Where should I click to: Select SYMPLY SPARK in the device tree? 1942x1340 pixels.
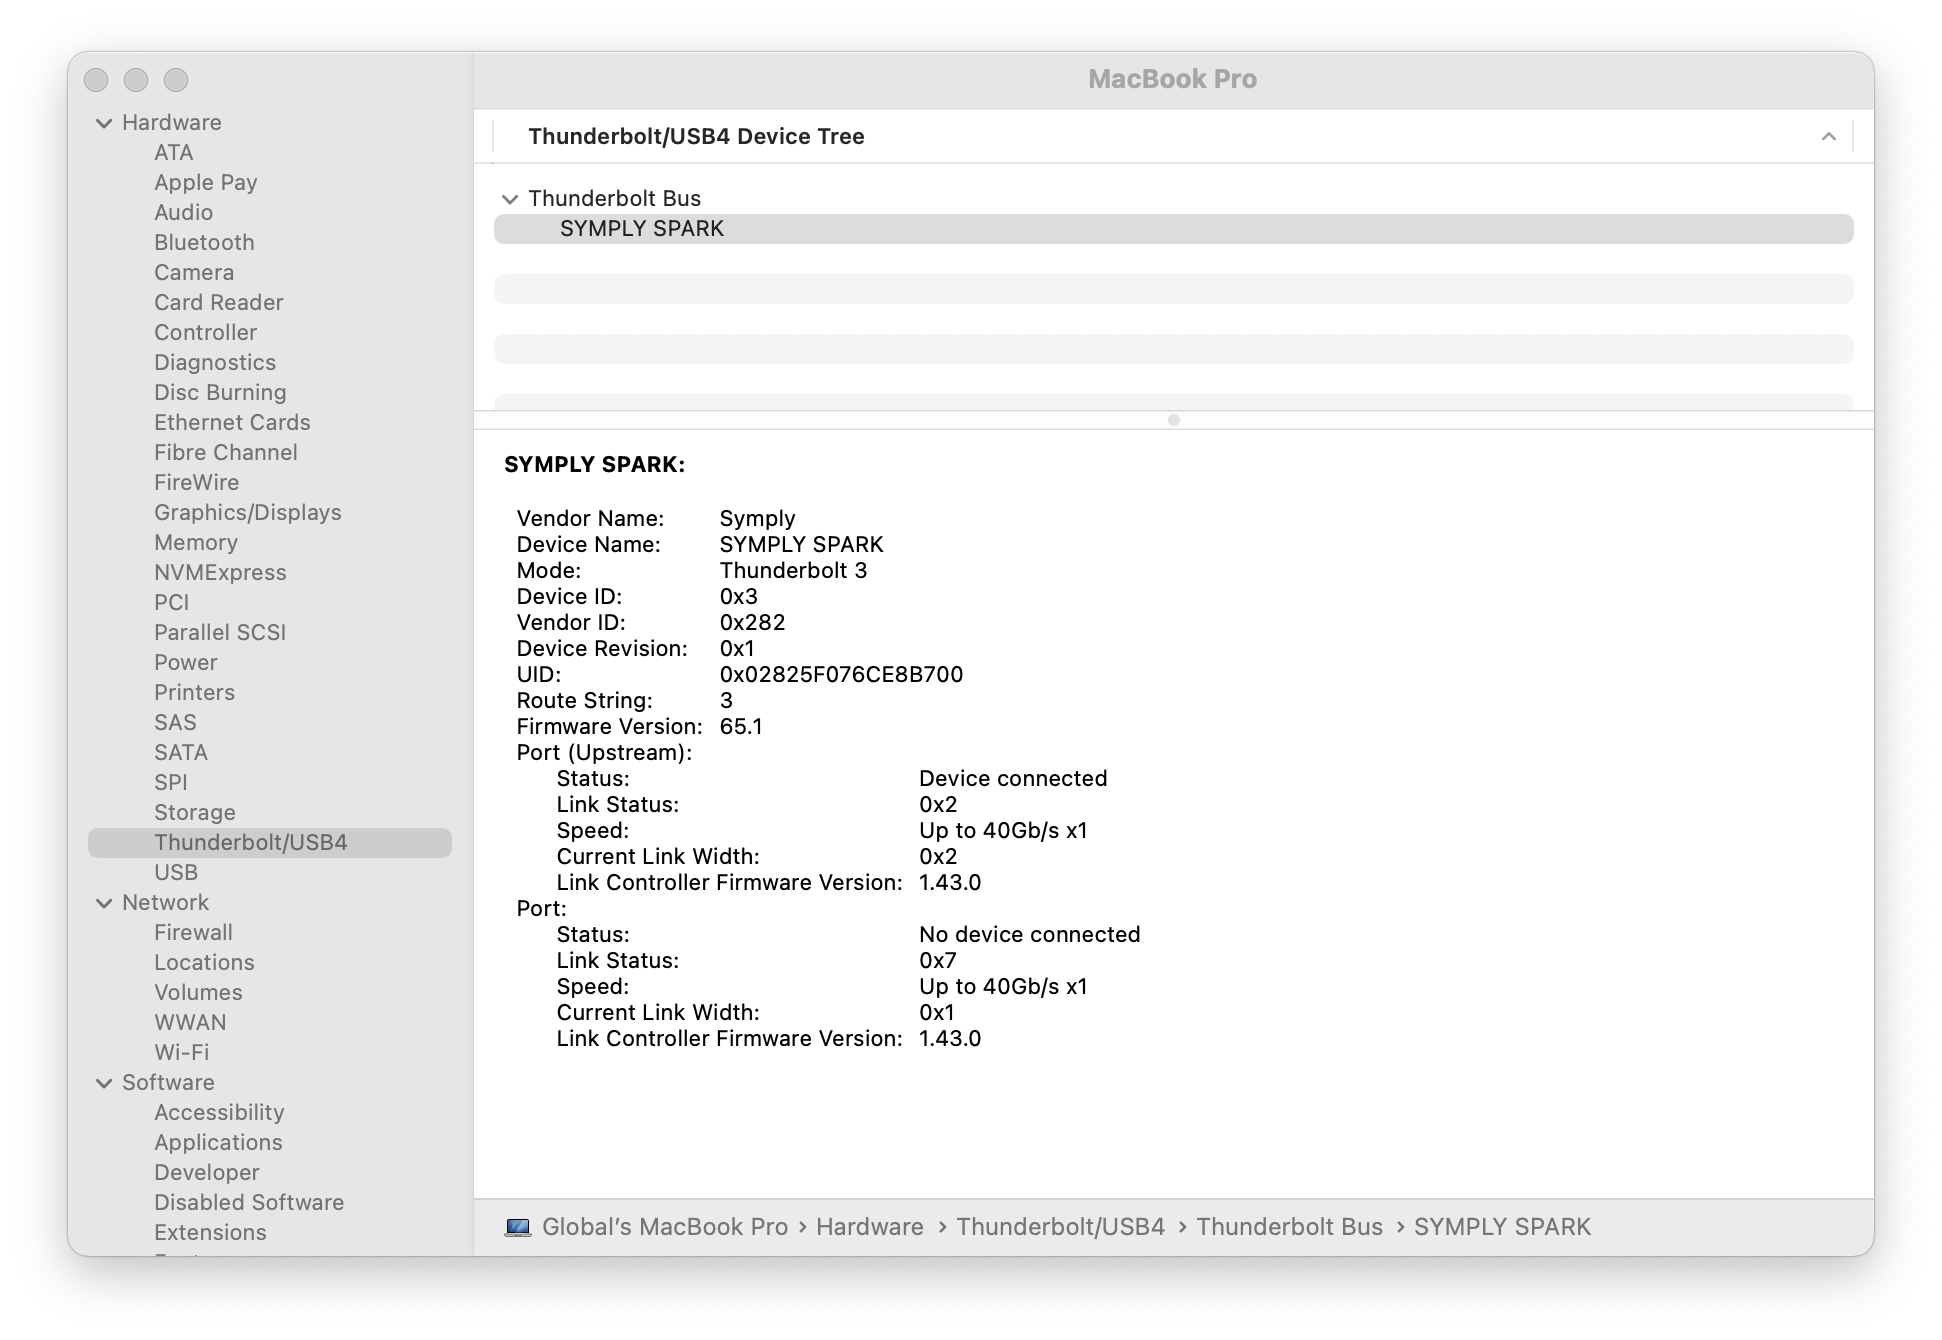pyautogui.click(x=642, y=229)
